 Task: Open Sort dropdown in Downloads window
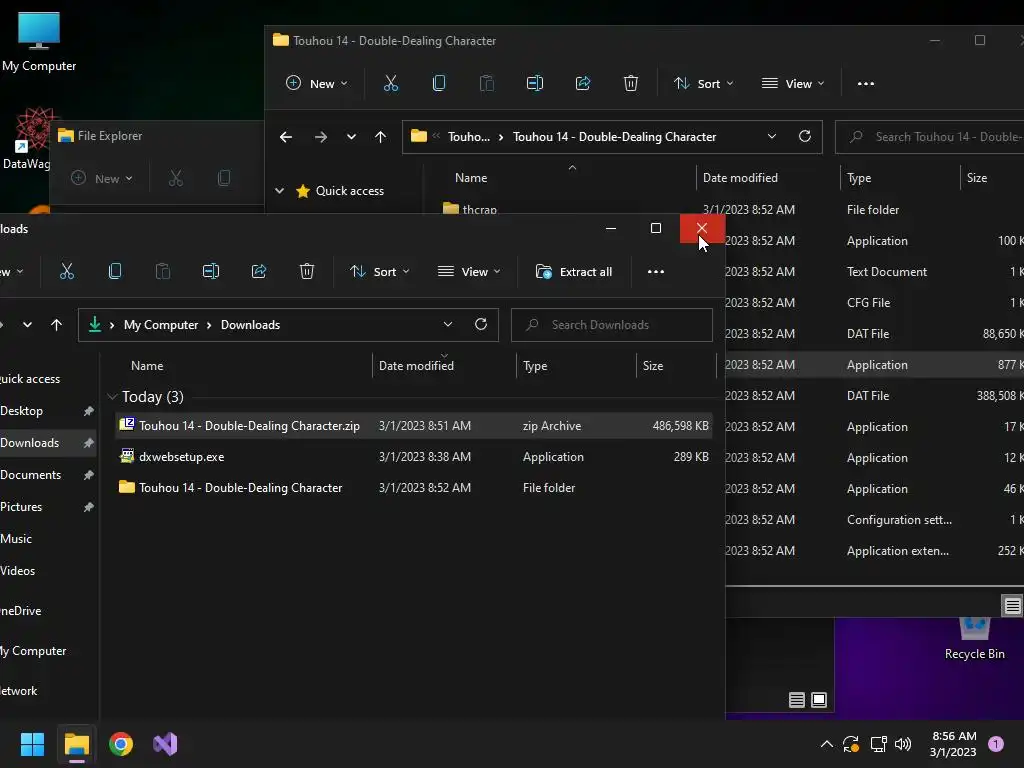(x=379, y=272)
